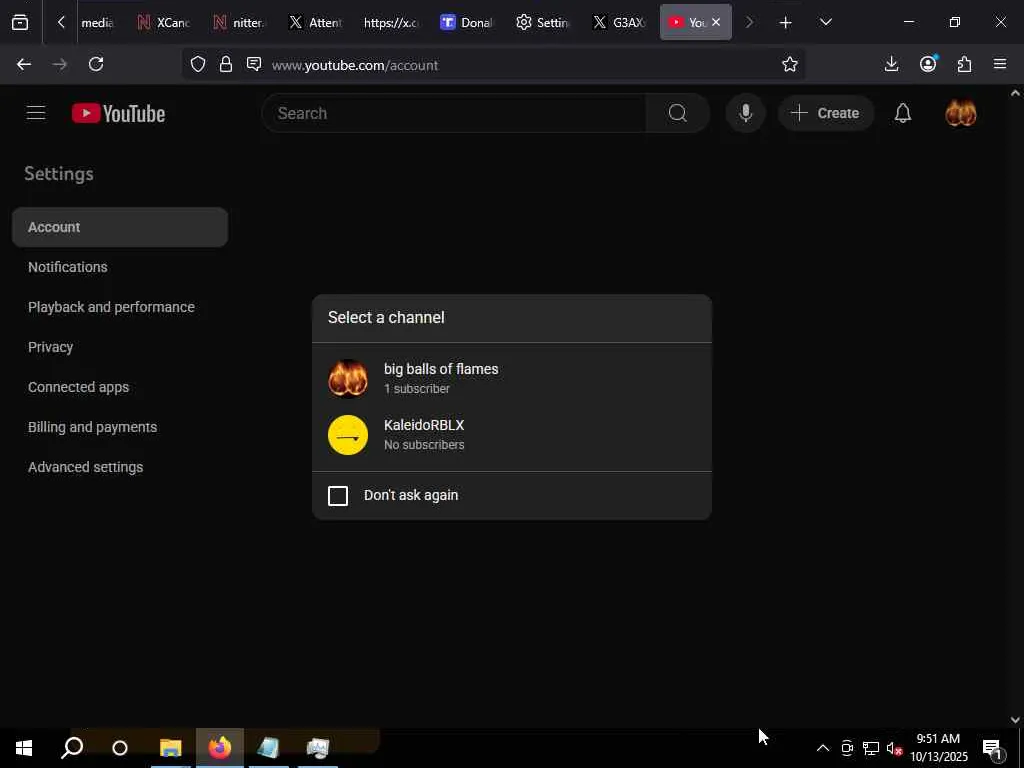The width and height of the screenshot is (1024, 768).
Task: Click the YouTube logo
Action: pyautogui.click(x=118, y=114)
